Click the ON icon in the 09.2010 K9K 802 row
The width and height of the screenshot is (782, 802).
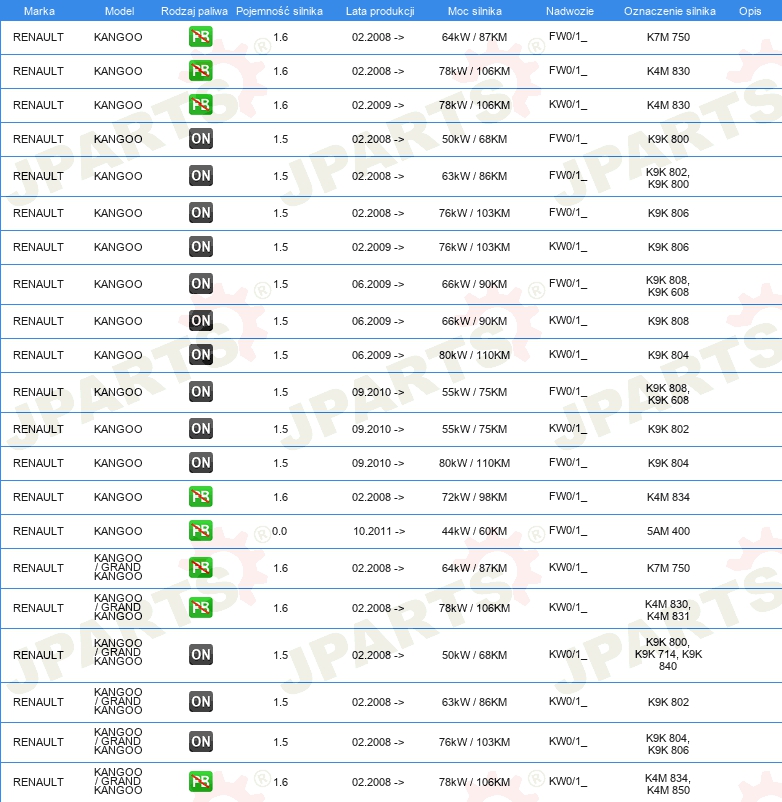point(200,429)
